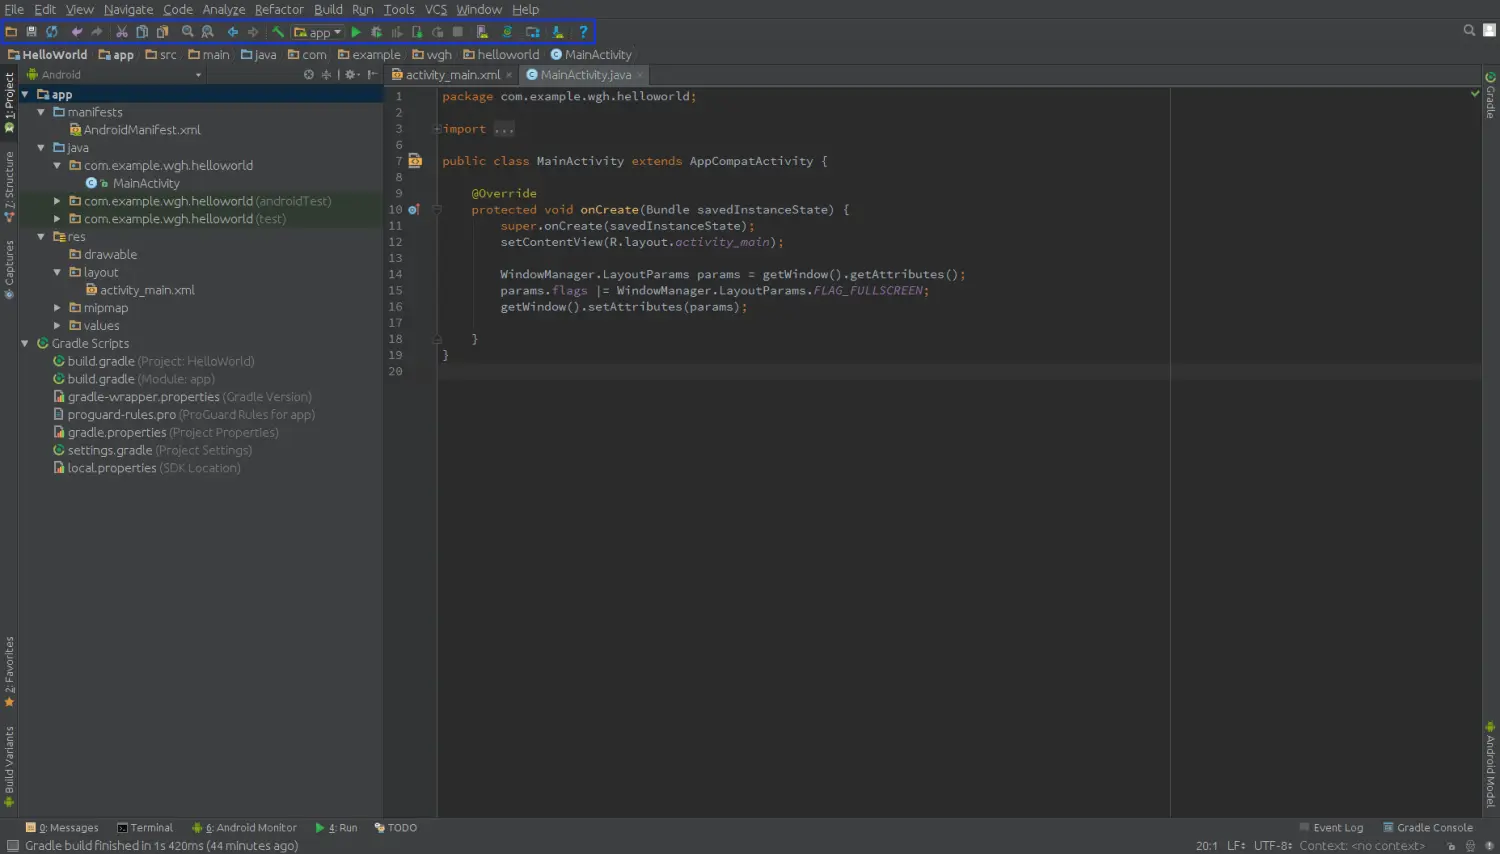Click the Project Structure icon
The height and width of the screenshot is (854, 1500).
click(x=532, y=32)
